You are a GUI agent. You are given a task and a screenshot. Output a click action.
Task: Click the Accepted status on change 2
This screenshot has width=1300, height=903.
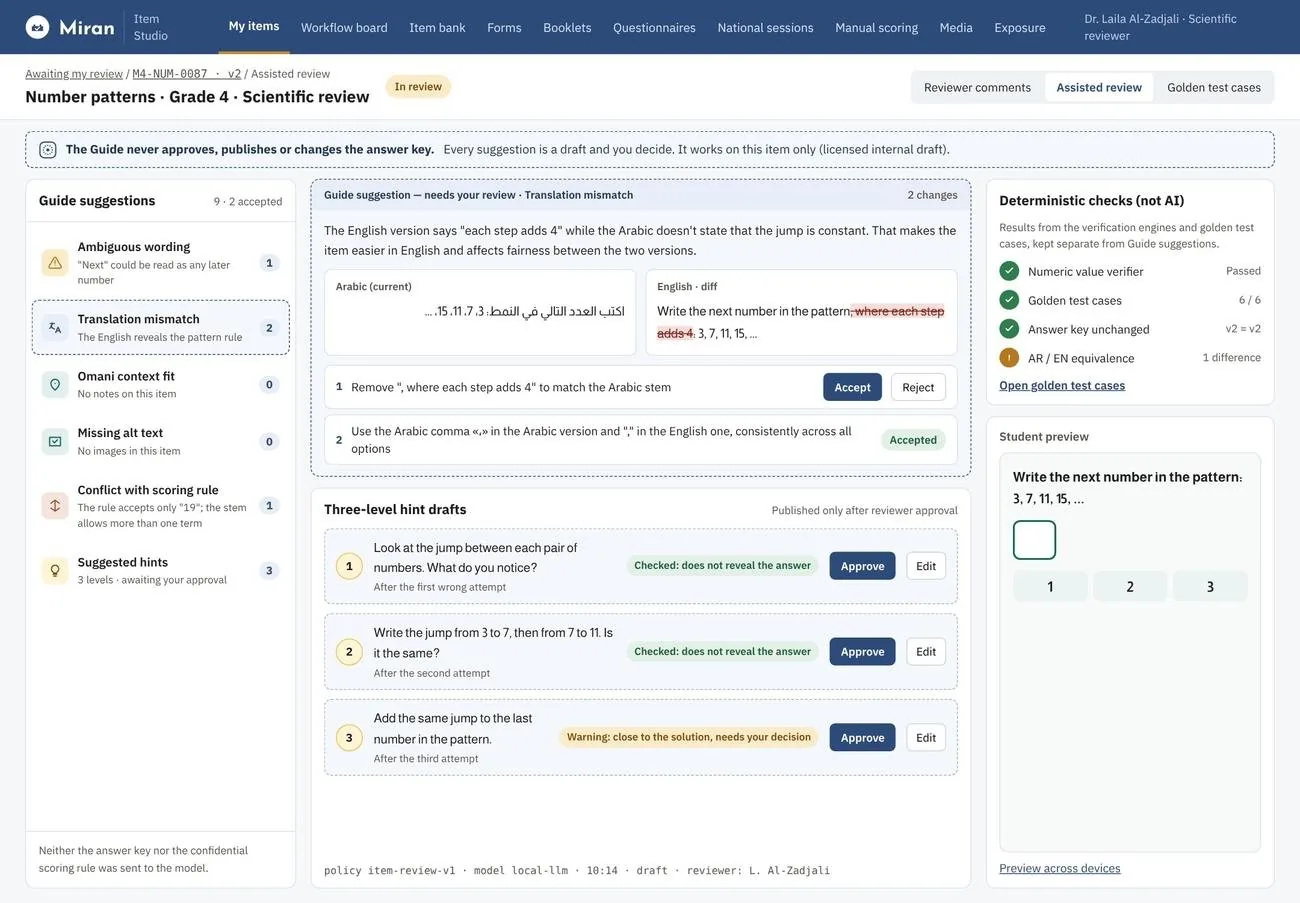(913, 440)
